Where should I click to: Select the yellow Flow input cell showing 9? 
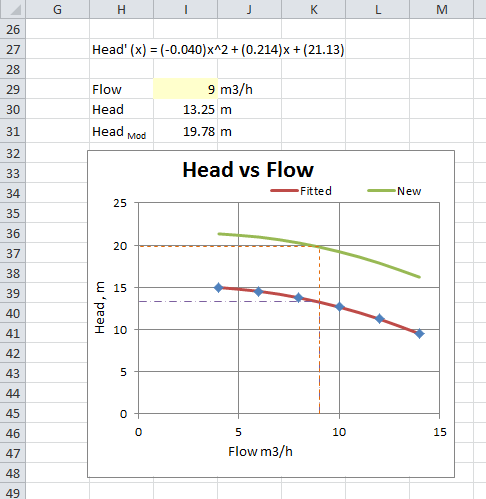pyautogui.click(x=185, y=89)
